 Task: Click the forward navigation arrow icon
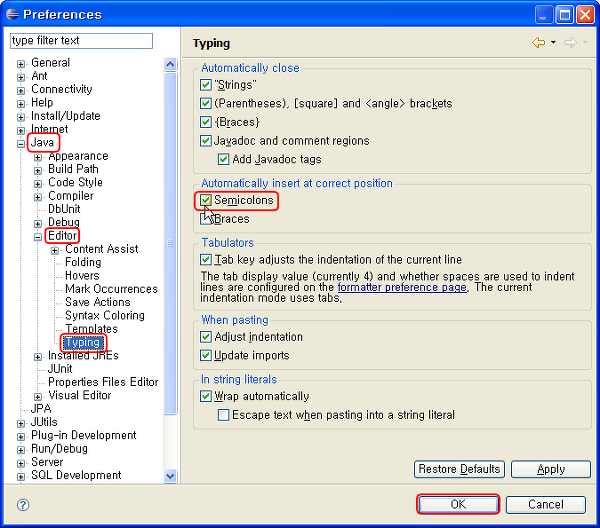click(x=570, y=42)
